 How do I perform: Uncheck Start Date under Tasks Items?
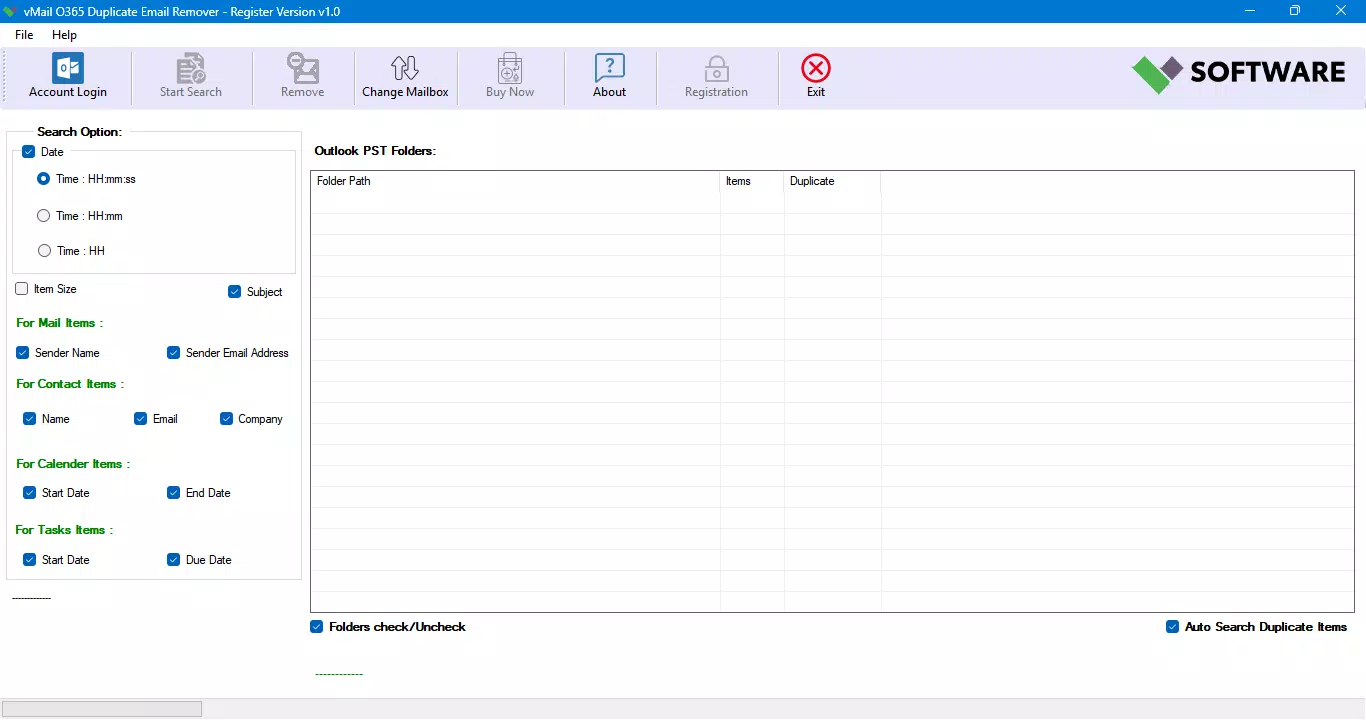(30, 560)
